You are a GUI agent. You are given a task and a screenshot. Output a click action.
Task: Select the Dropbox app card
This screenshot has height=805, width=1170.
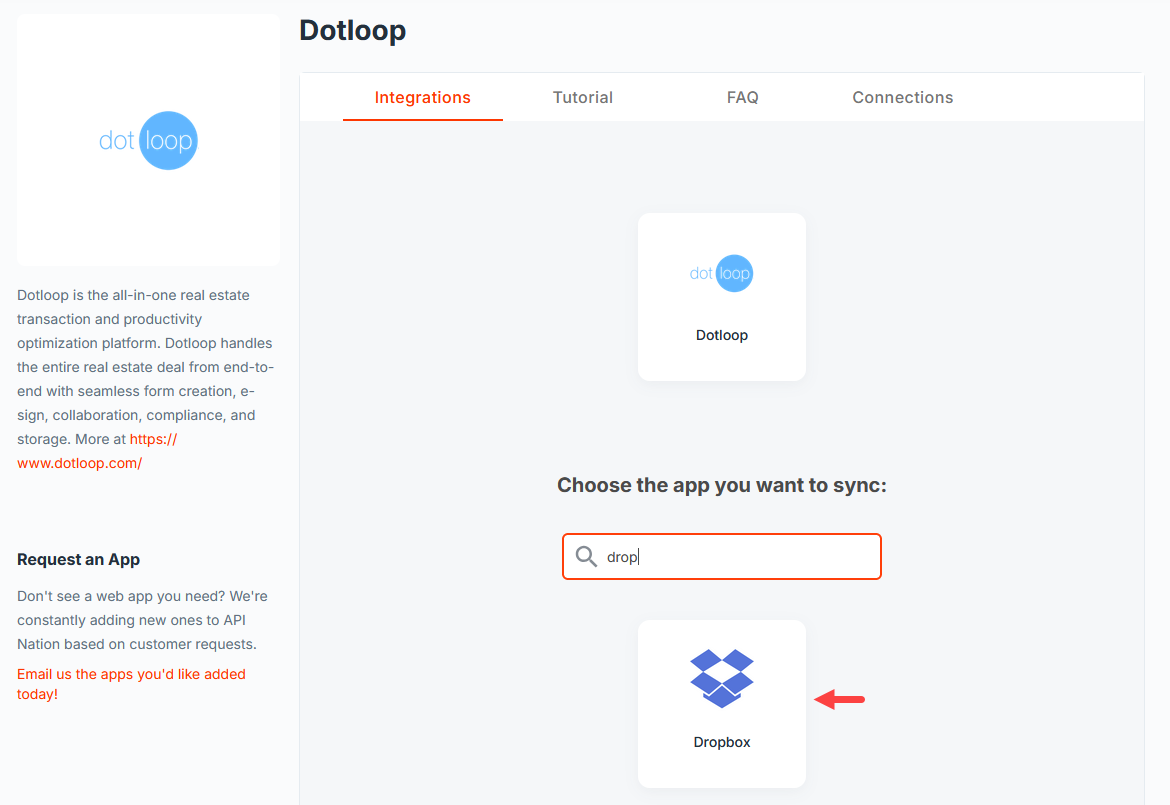pyautogui.click(x=722, y=704)
